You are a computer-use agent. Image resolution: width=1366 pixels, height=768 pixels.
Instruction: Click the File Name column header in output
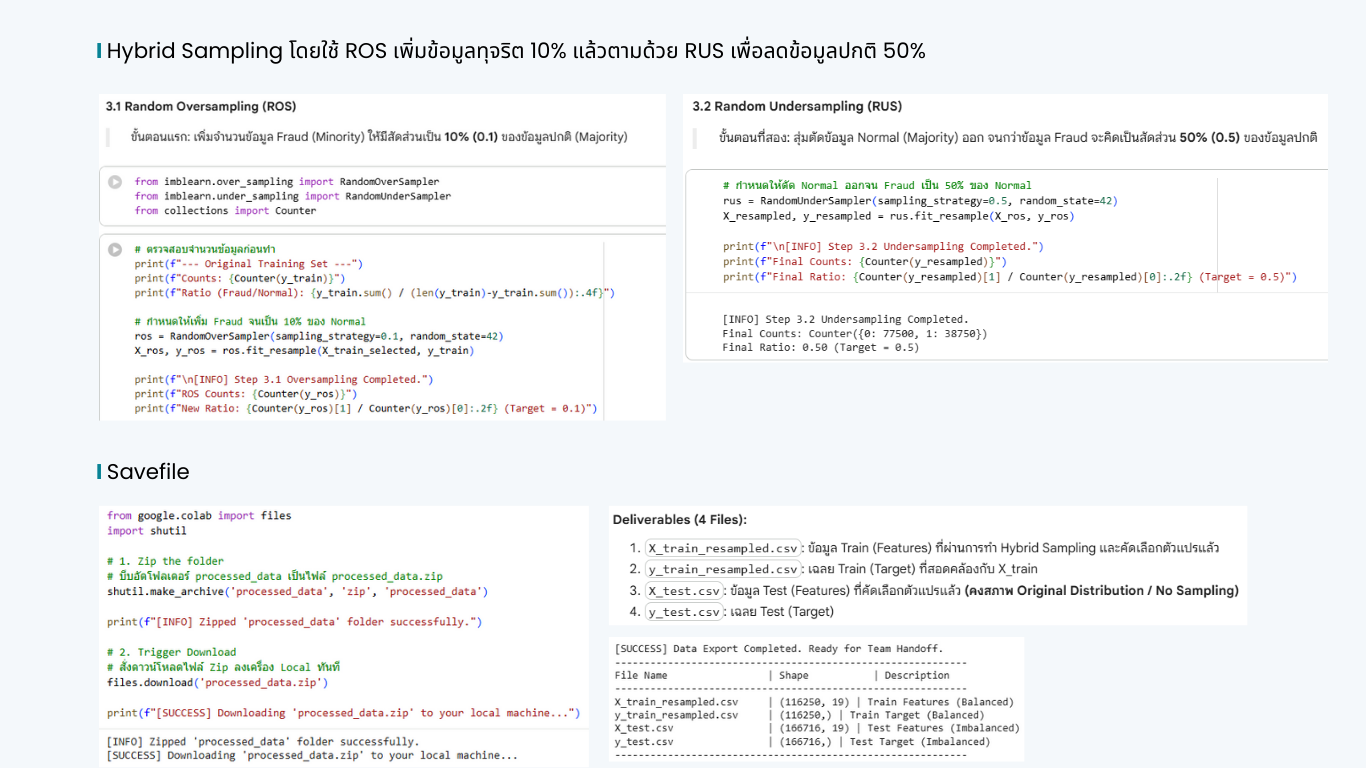pos(641,676)
